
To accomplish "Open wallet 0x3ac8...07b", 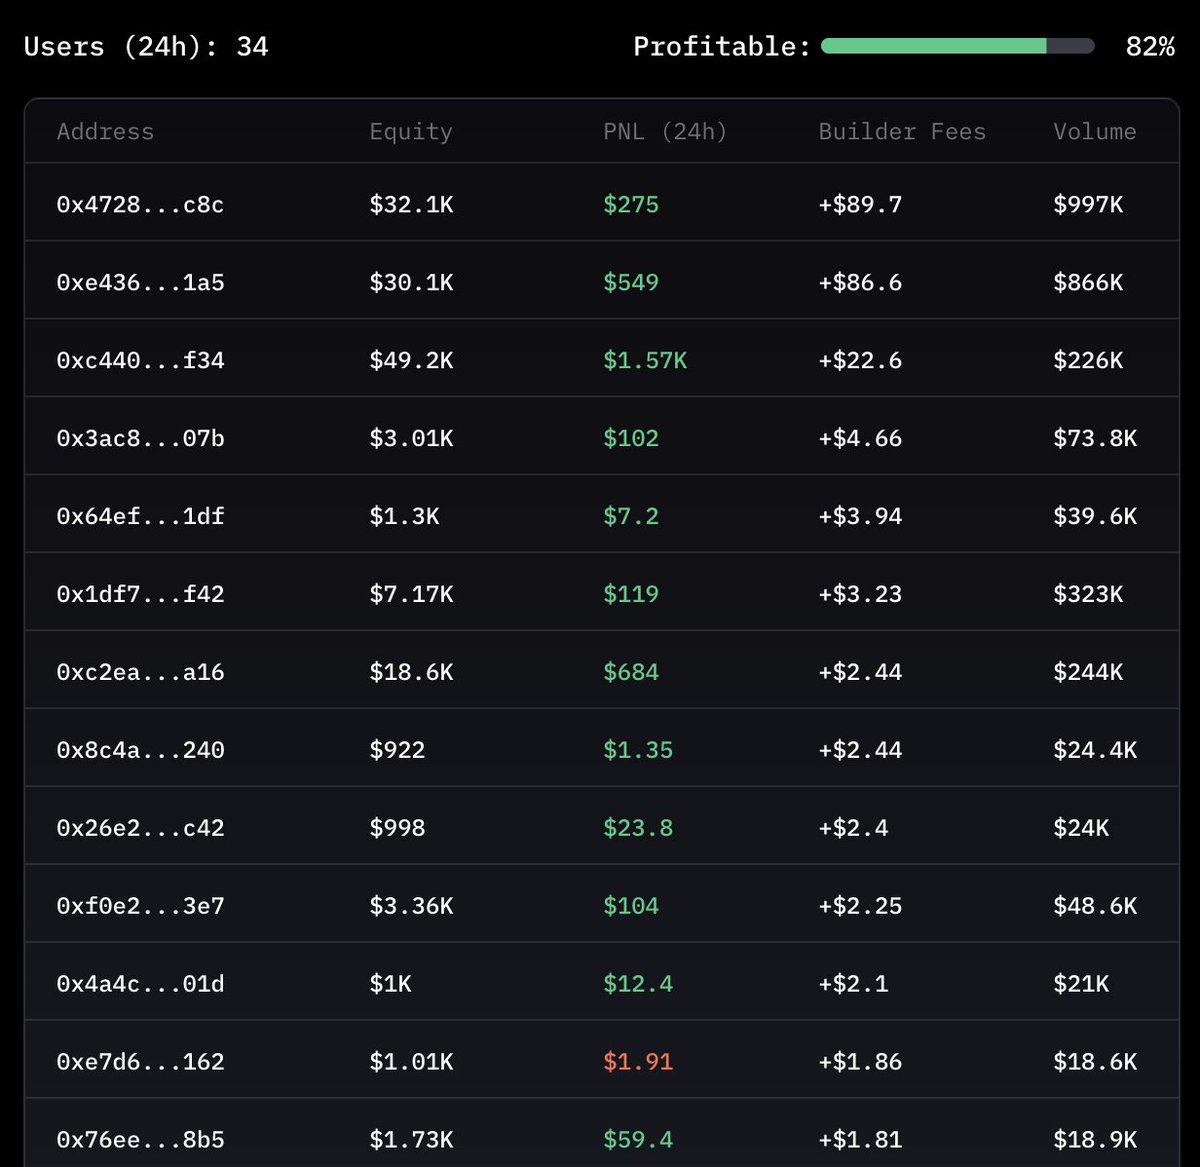I will 140,437.
